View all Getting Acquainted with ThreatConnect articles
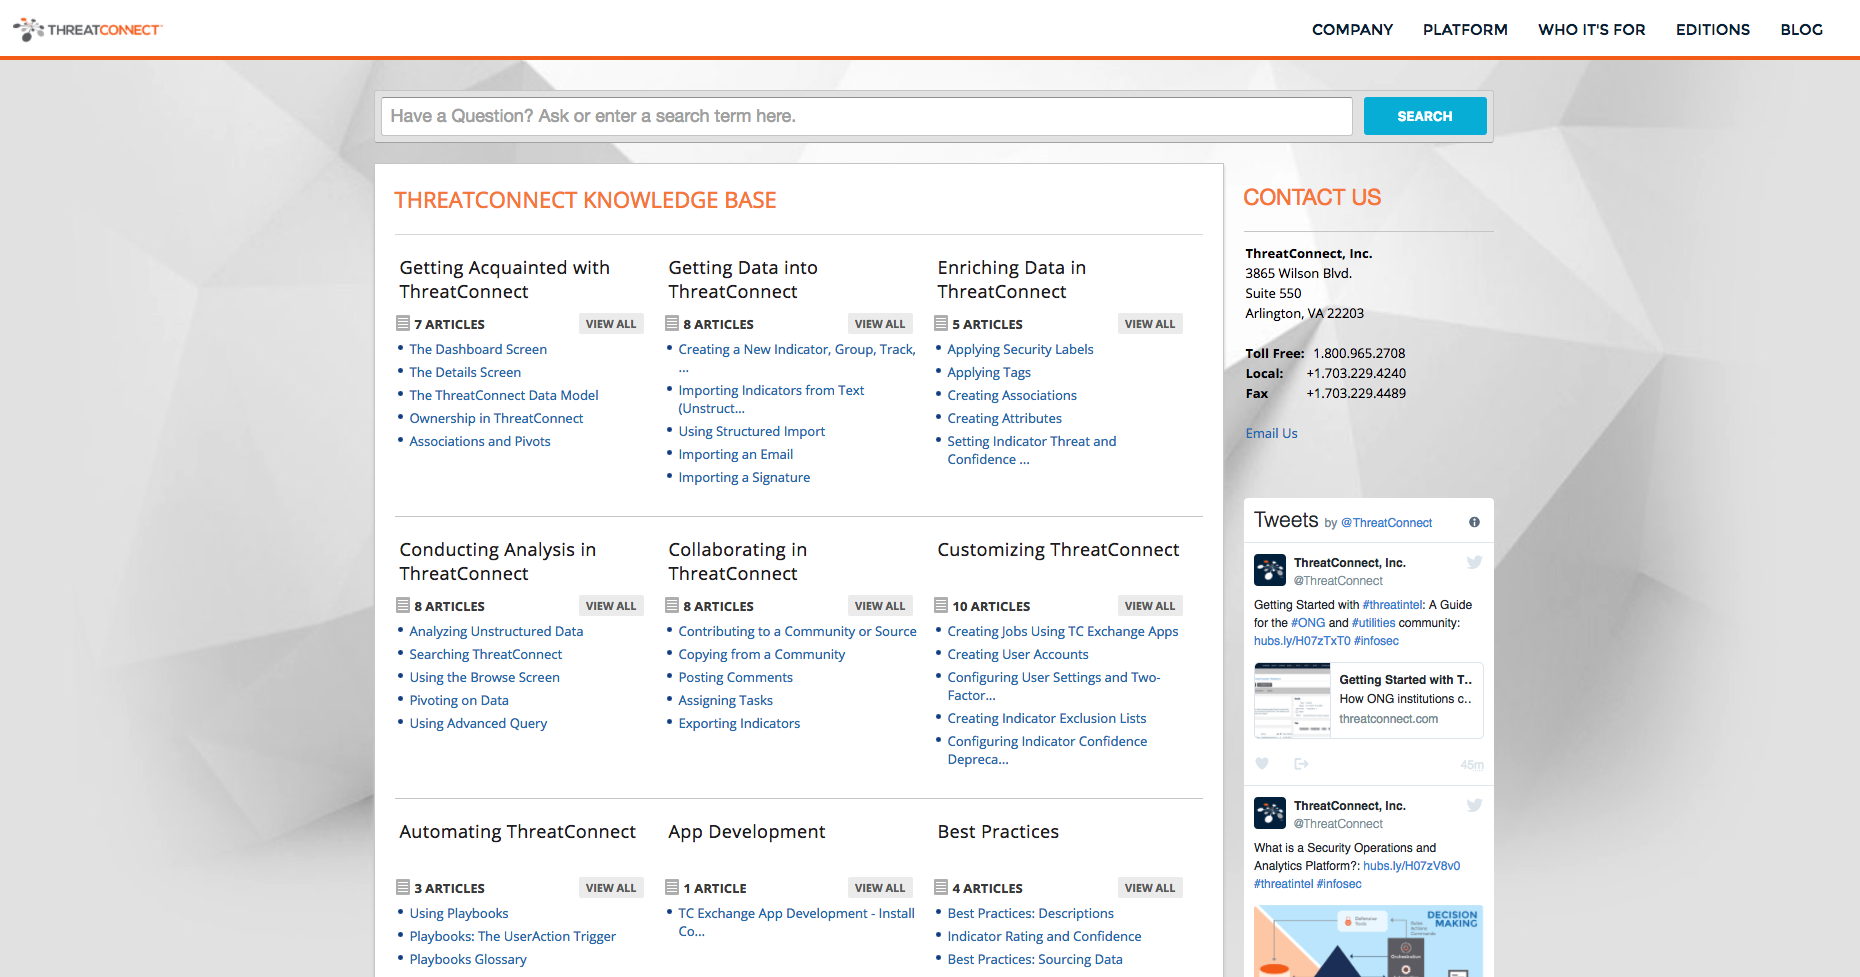The image size is (1860, 977). pyautogui.click(x=611, y=324)
